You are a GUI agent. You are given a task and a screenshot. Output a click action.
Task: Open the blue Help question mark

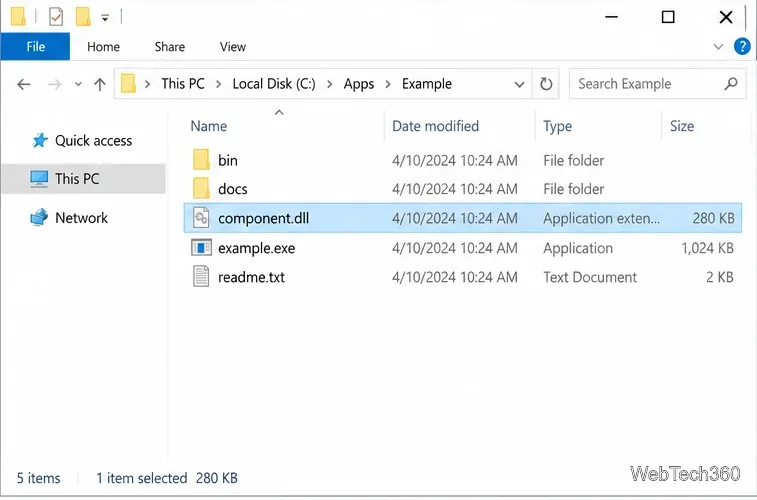pos(742,47)
